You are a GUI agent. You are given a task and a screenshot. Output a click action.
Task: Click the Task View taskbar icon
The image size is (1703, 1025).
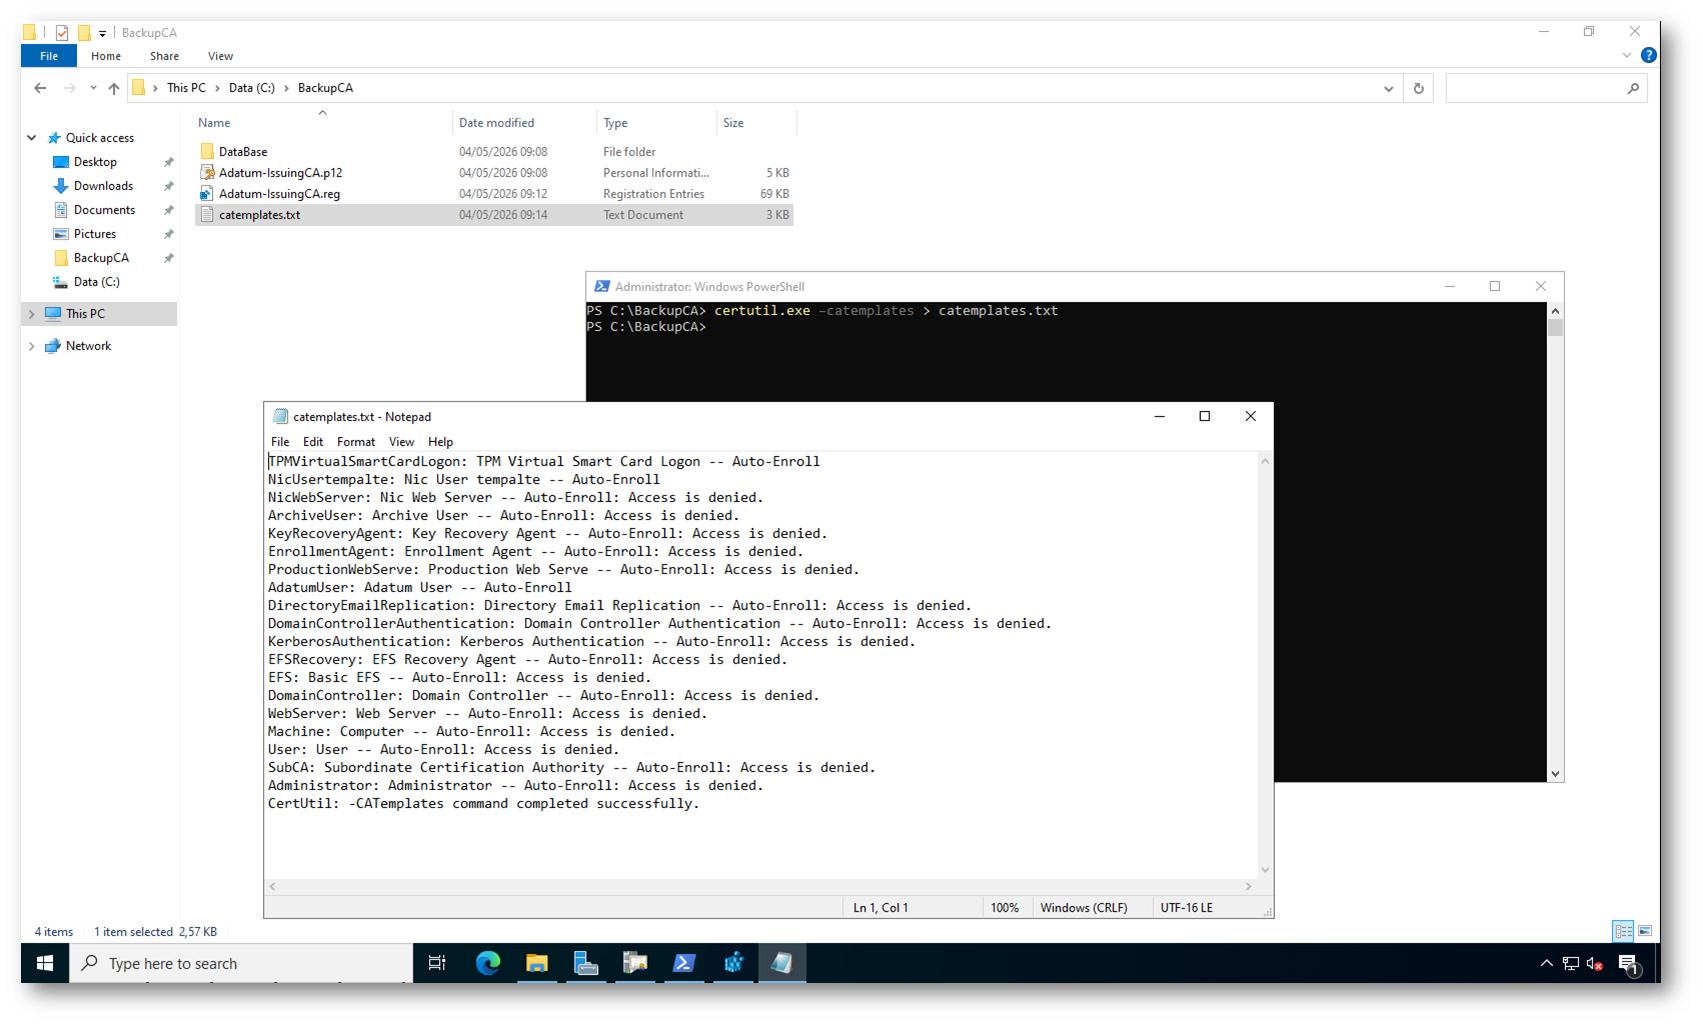point(437,963)
